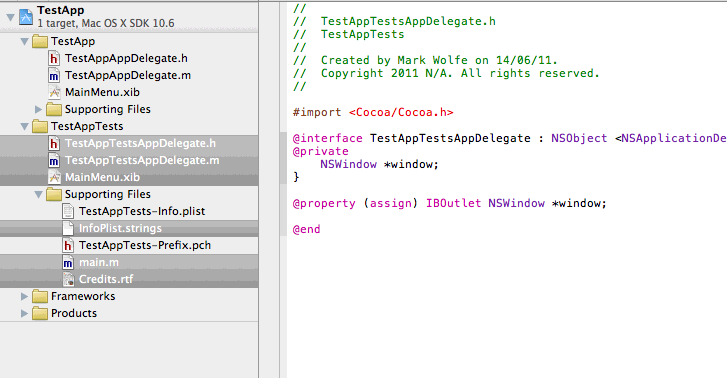Click the Supporting Files folder icon under TestApp
The image size is (727, 378).
pos(54,109)
